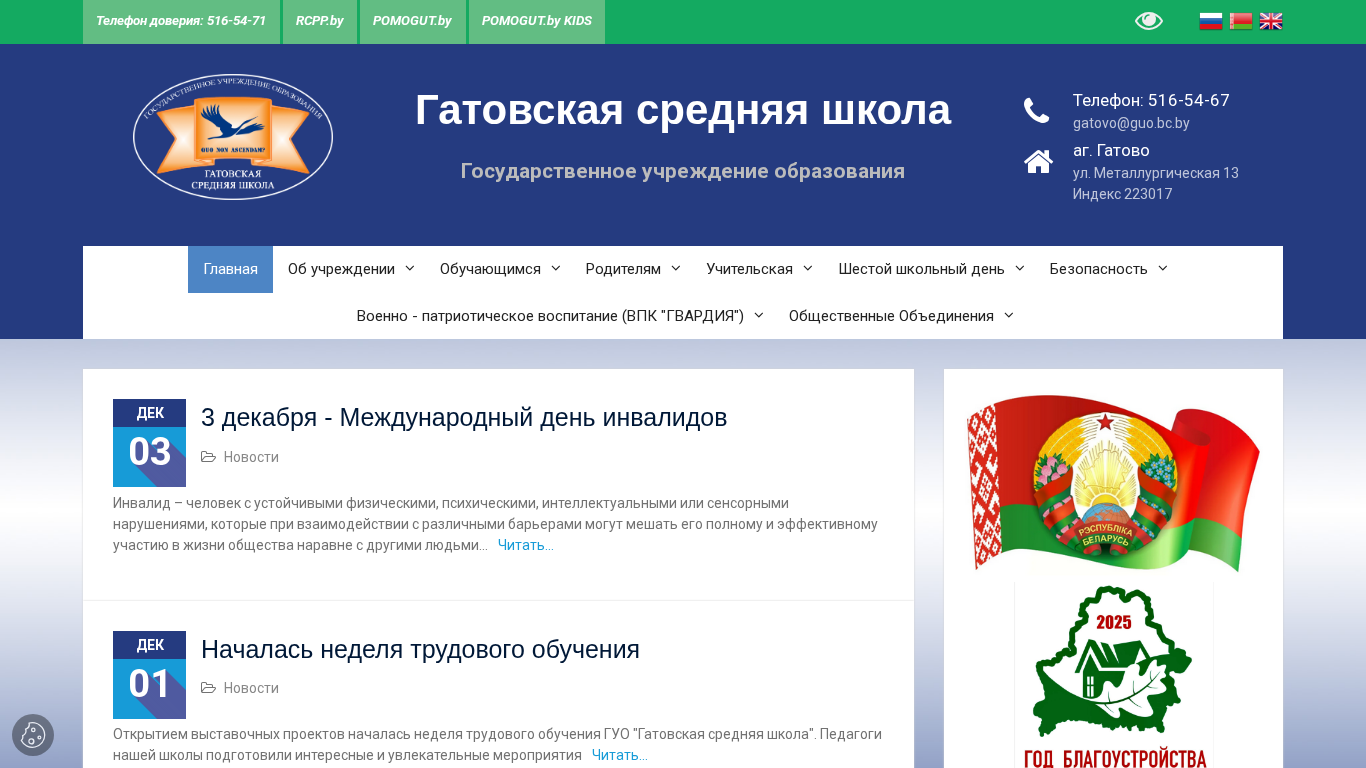The width and height of the screenshot is (1366, 768).
Task: Click the Gatovo school logo
Action: tap(233, 137)
